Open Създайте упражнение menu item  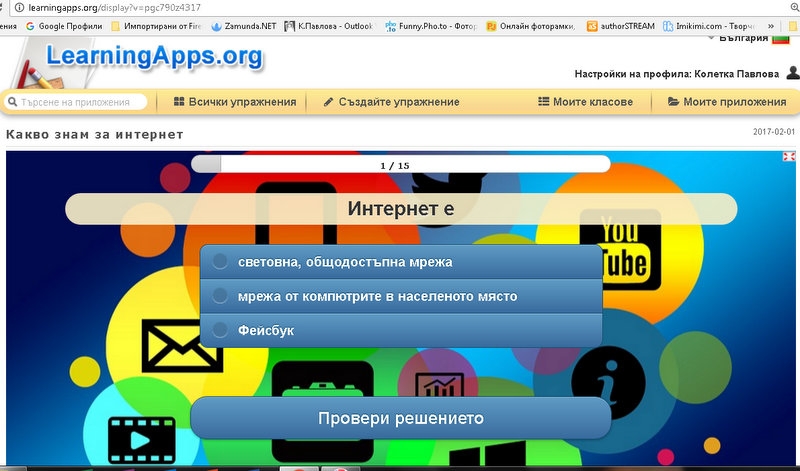click(391, 102)
